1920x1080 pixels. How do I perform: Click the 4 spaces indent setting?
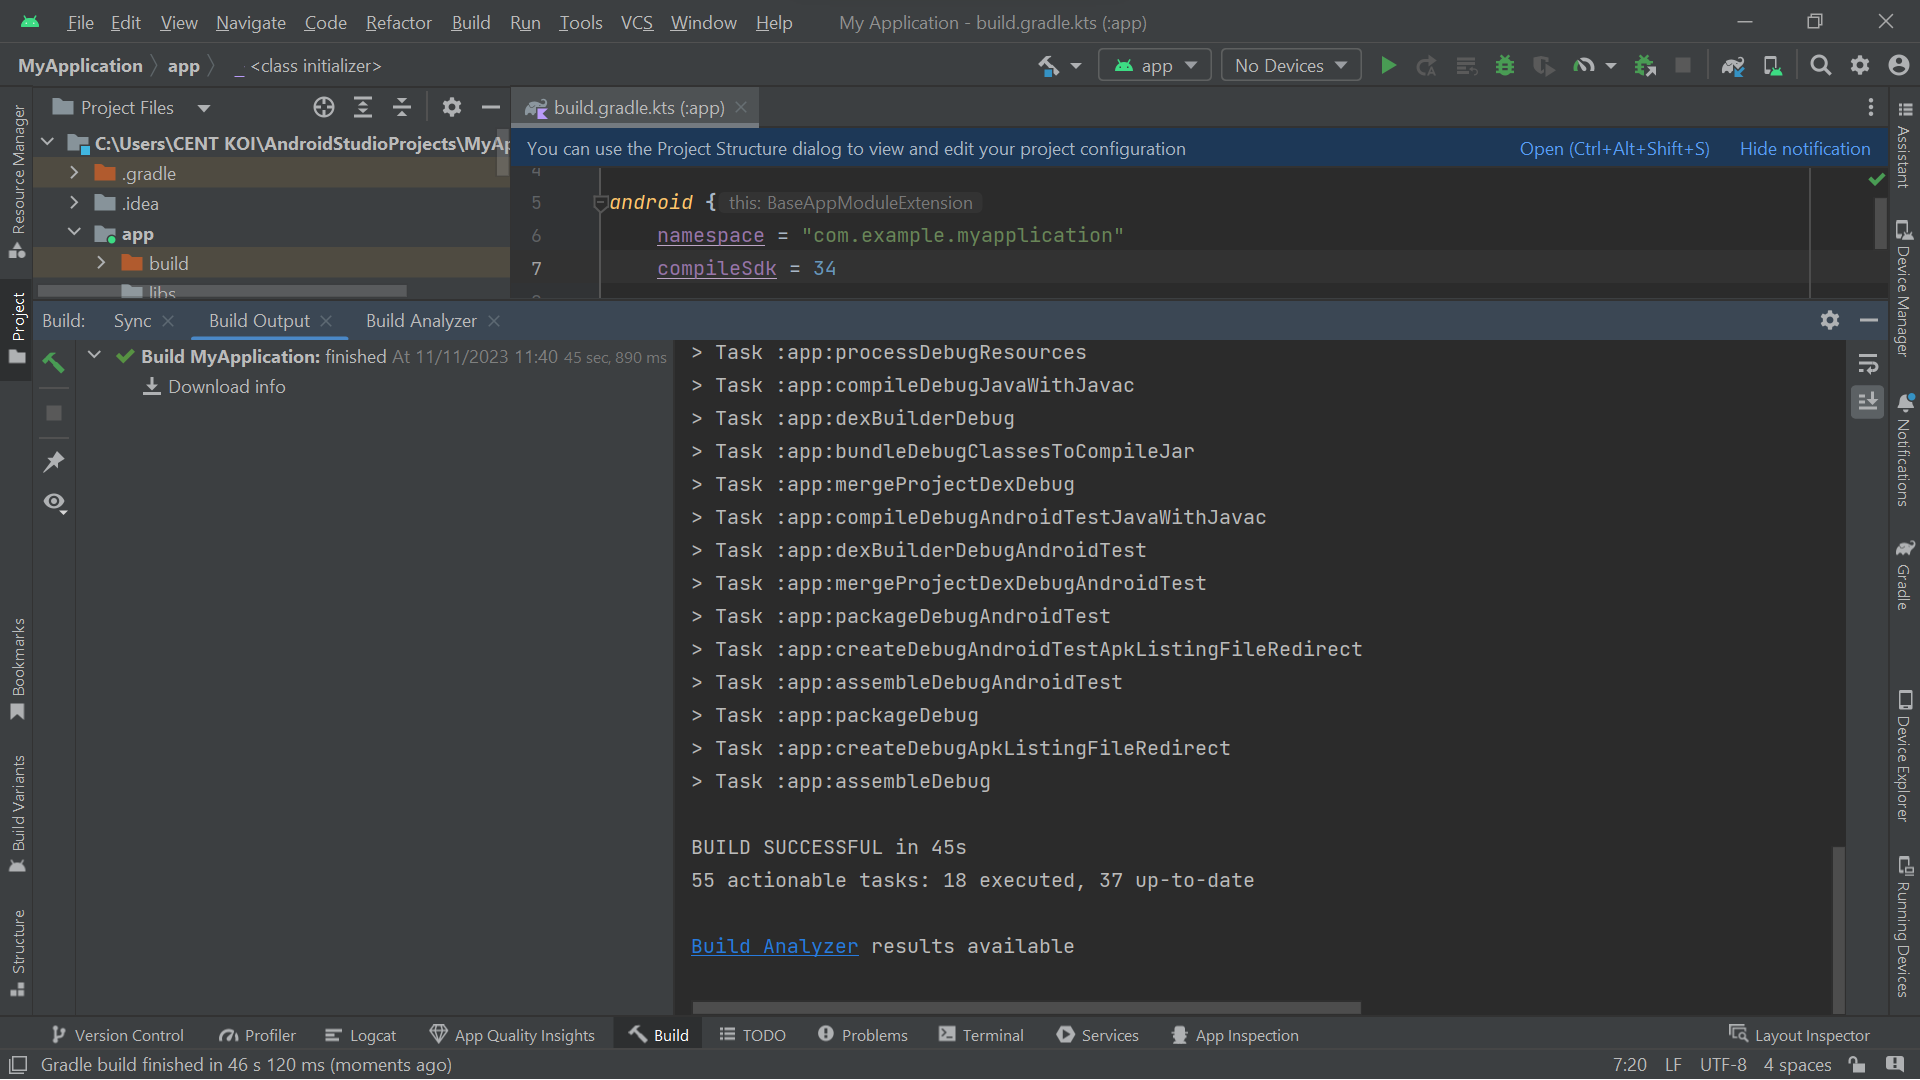click(x=1797, y=1065)
